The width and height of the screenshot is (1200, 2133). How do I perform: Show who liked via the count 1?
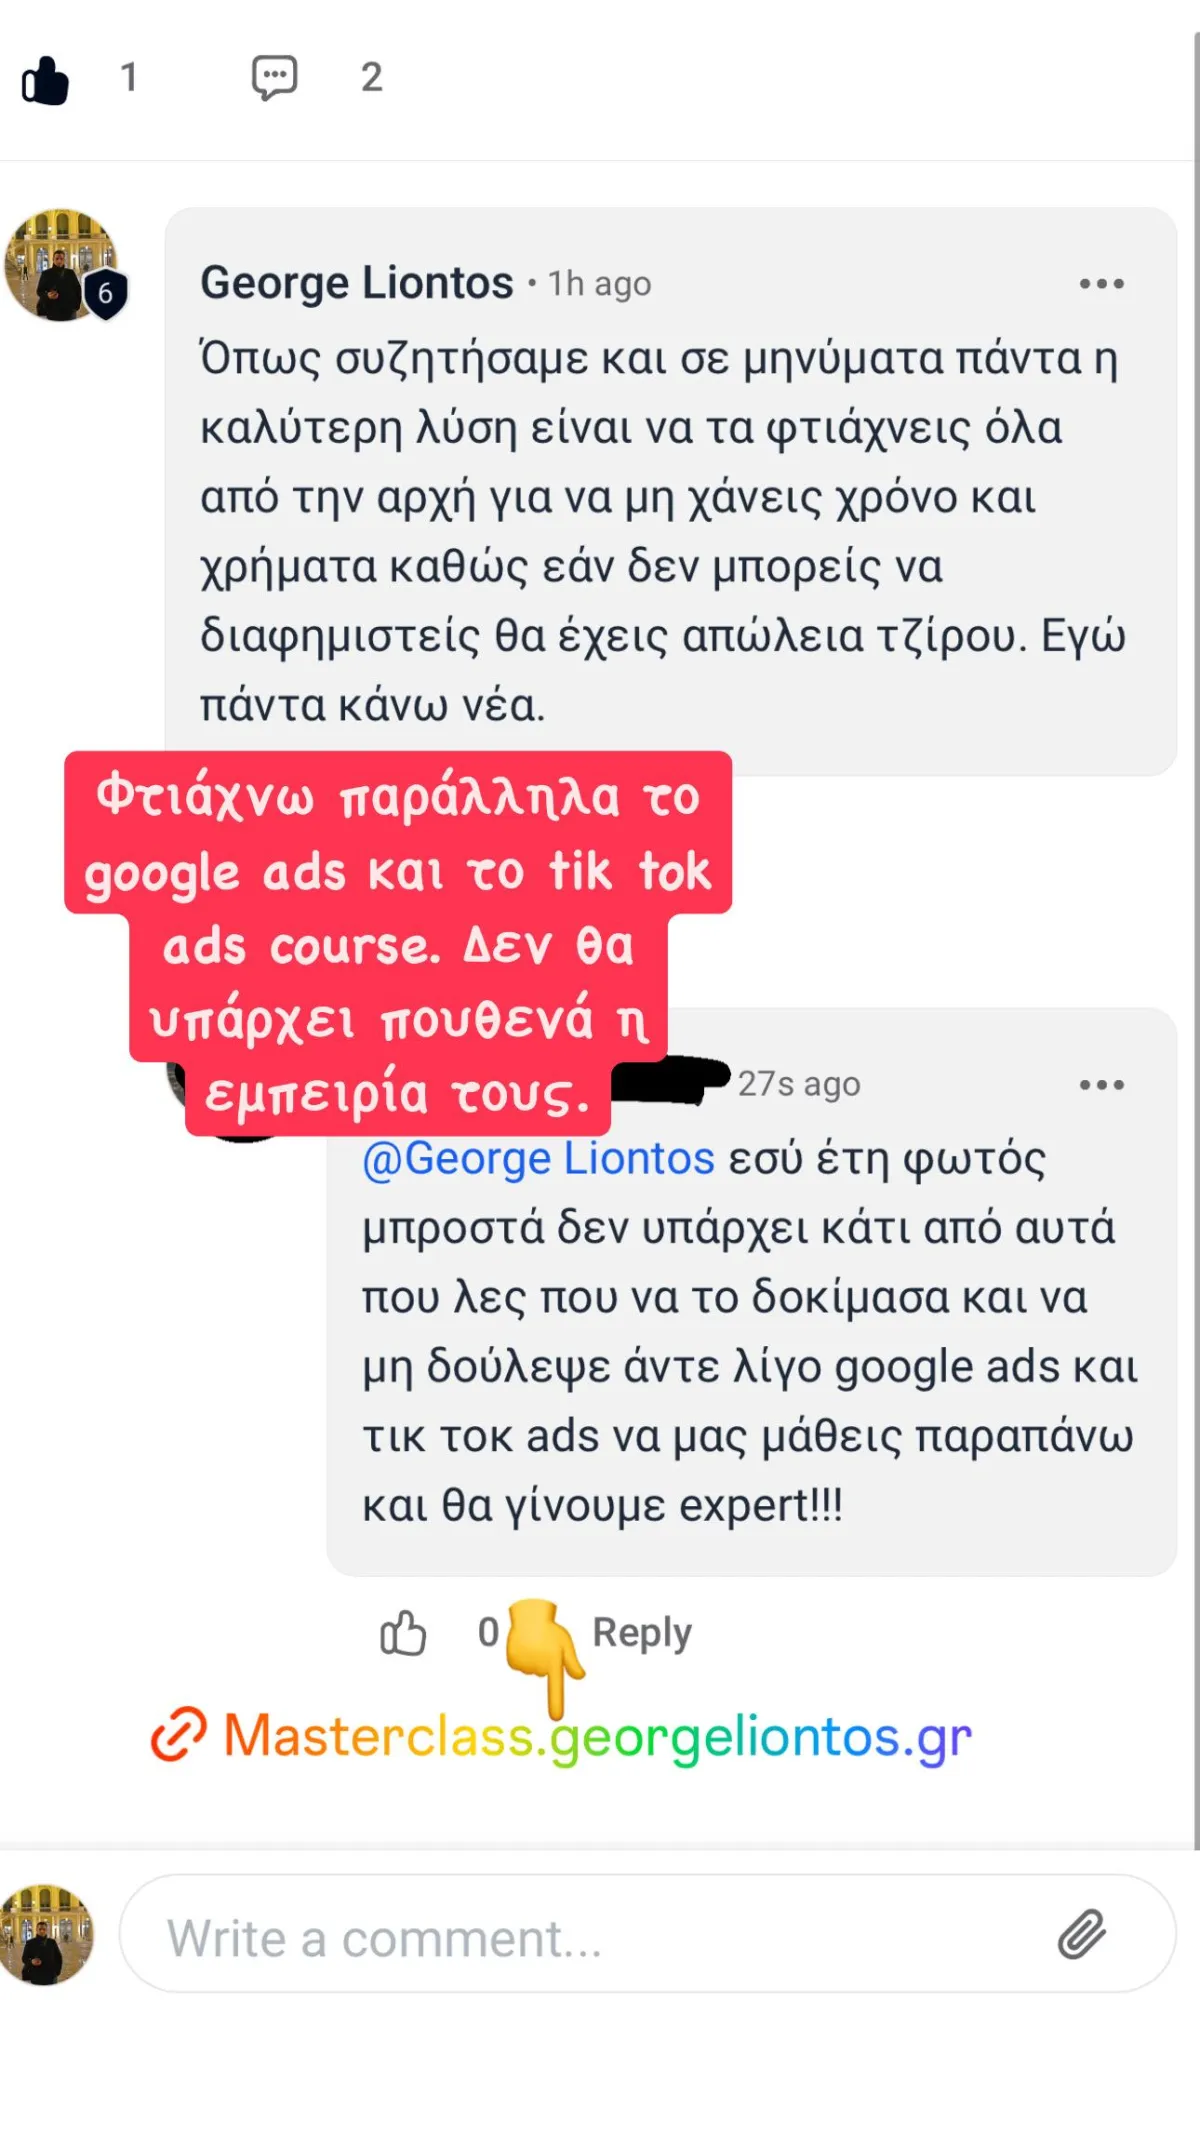click(x=128, y=78)
